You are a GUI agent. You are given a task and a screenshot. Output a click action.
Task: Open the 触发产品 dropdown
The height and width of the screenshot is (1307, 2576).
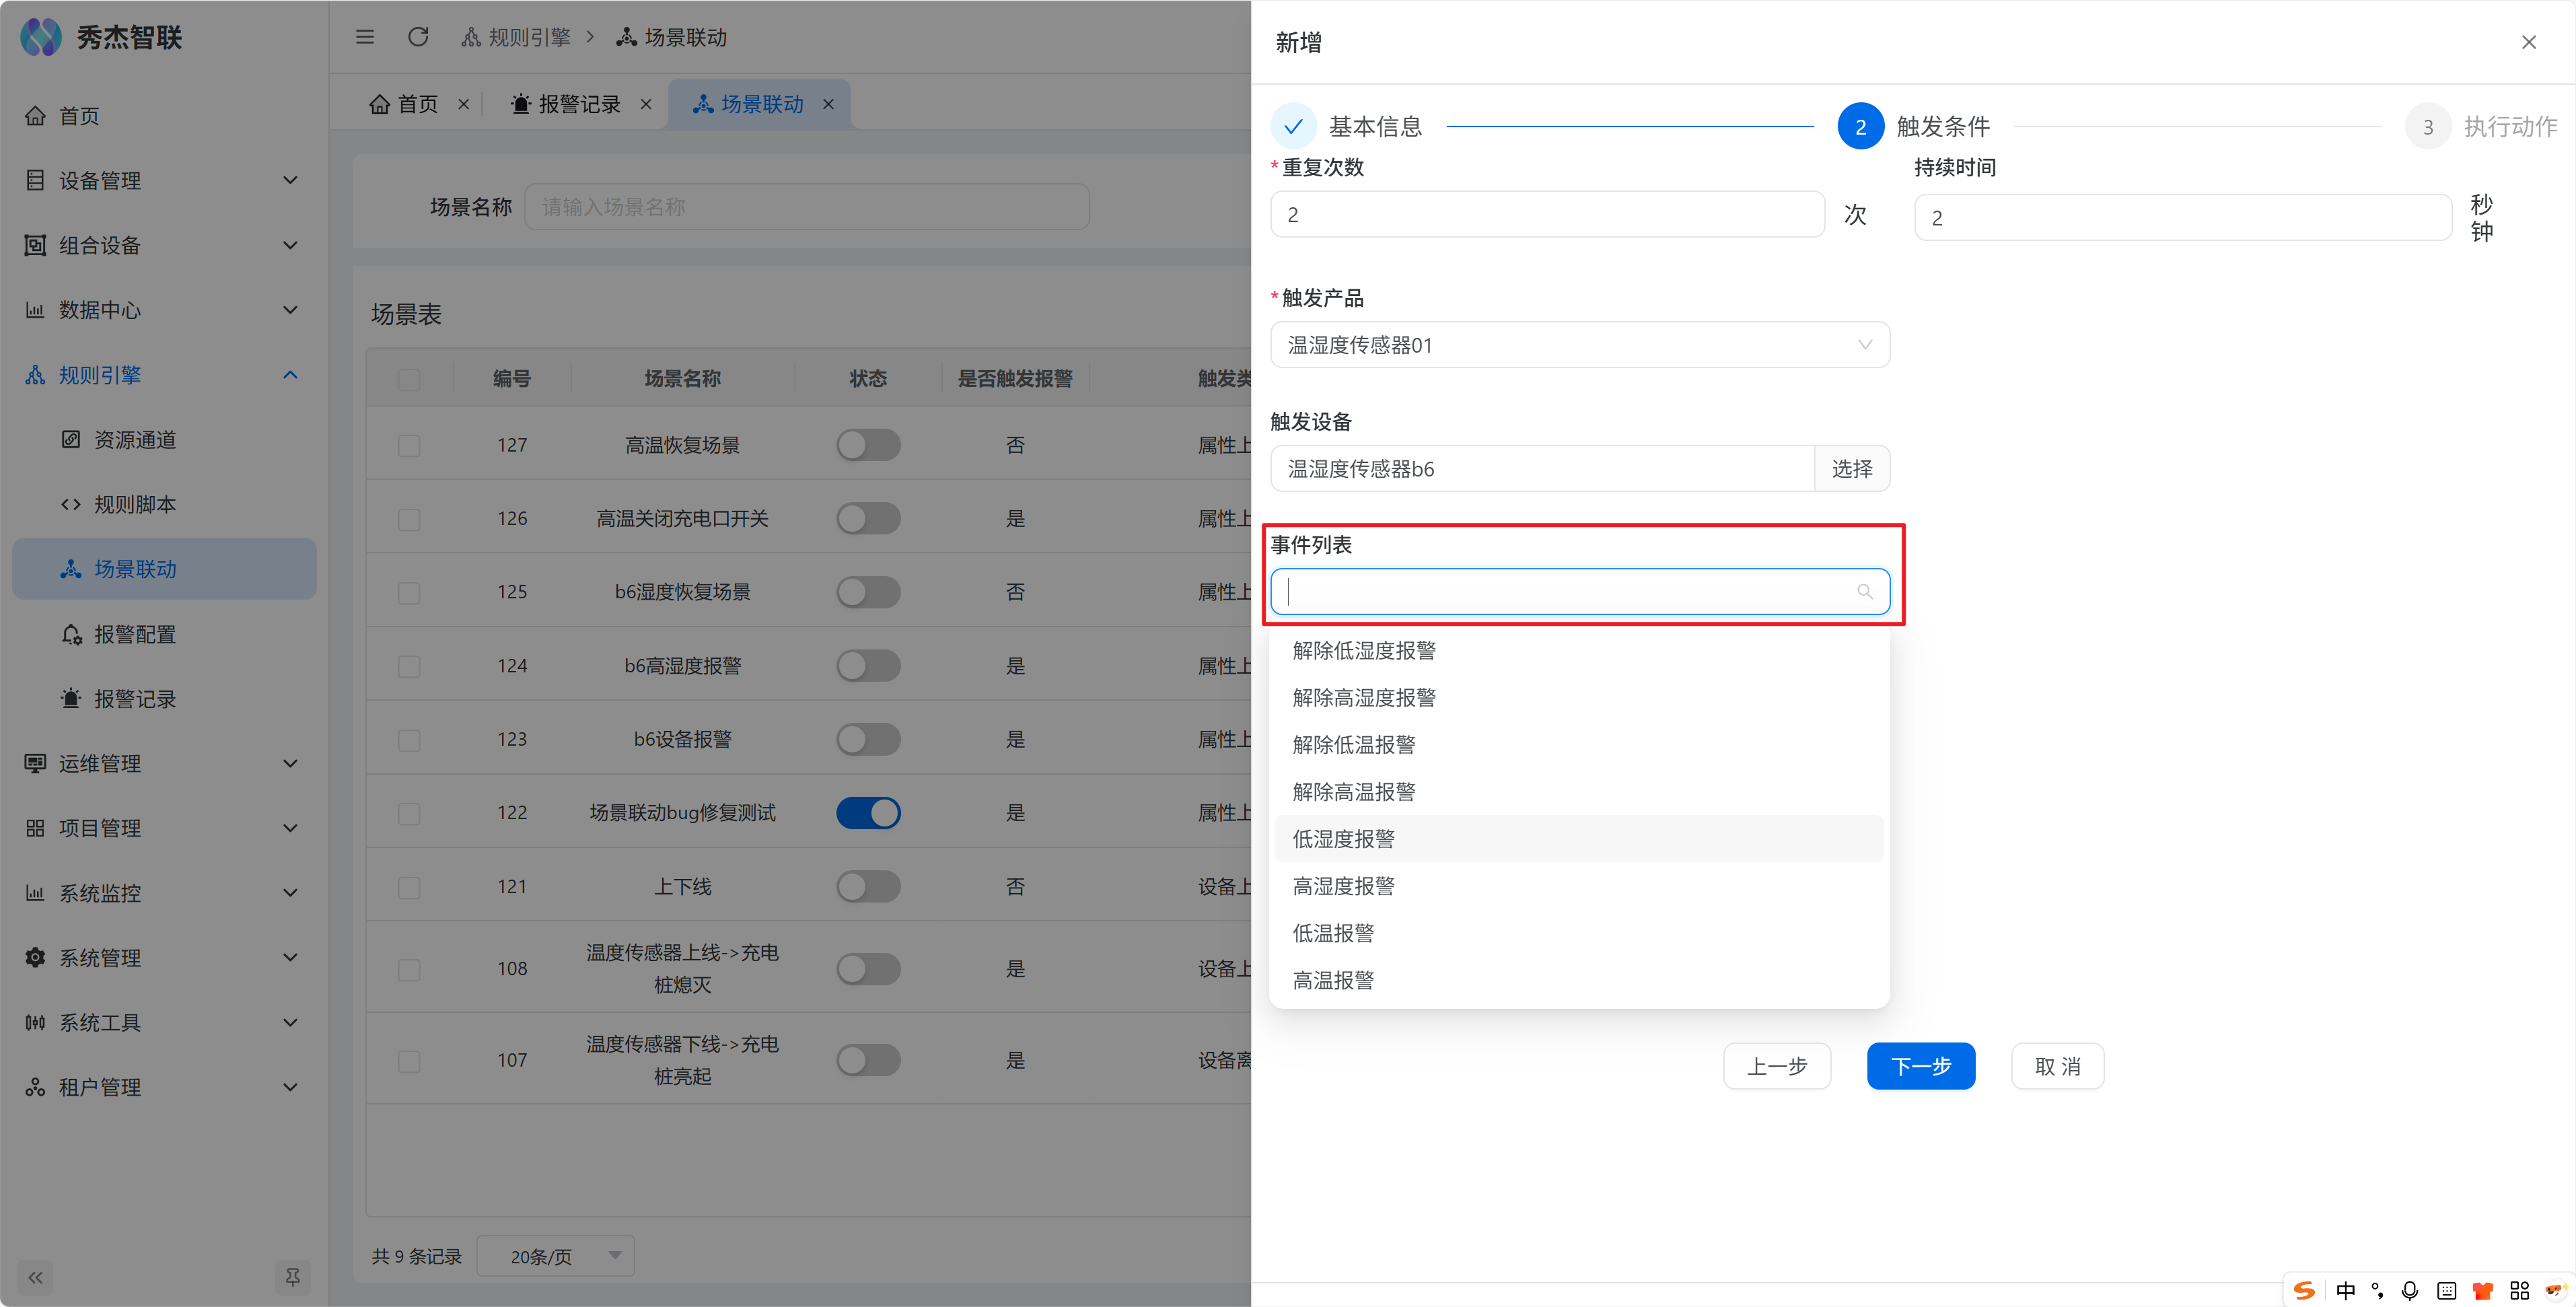[x=1579, y=345]
